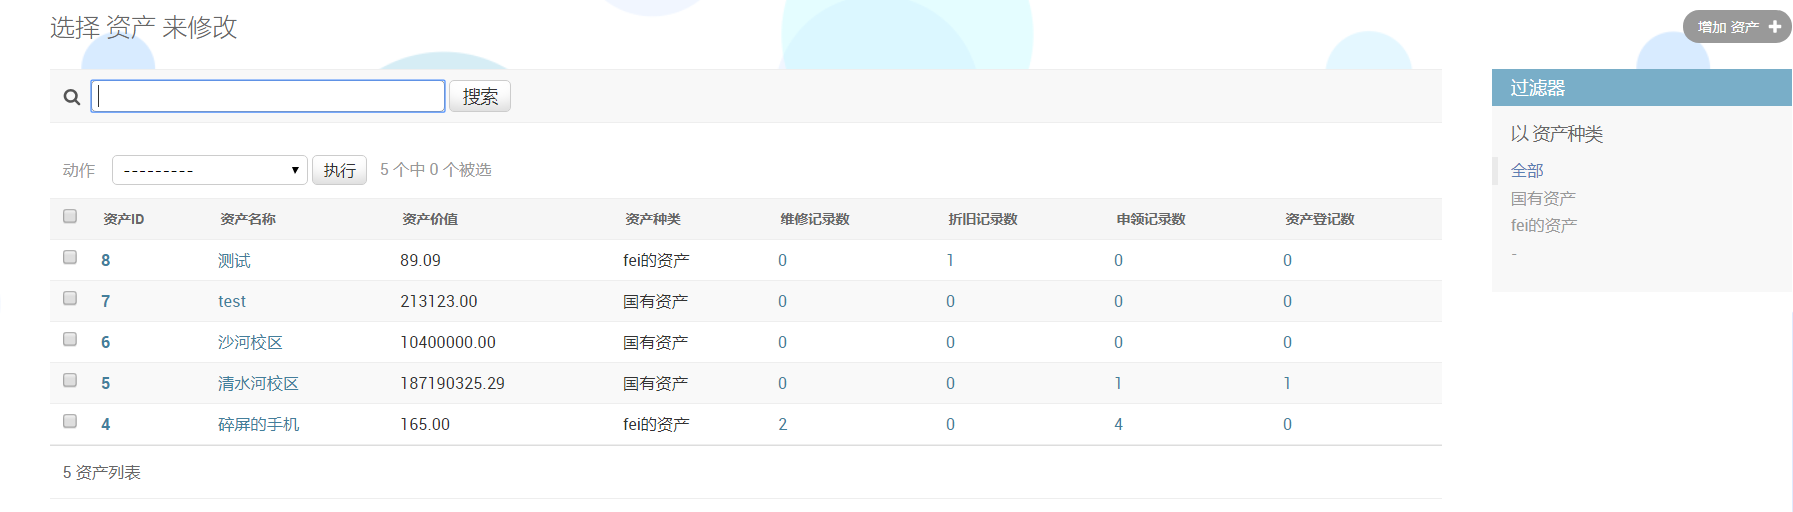Open the 测试 asset name
1793x512 pixels.
tap(234, 260)
